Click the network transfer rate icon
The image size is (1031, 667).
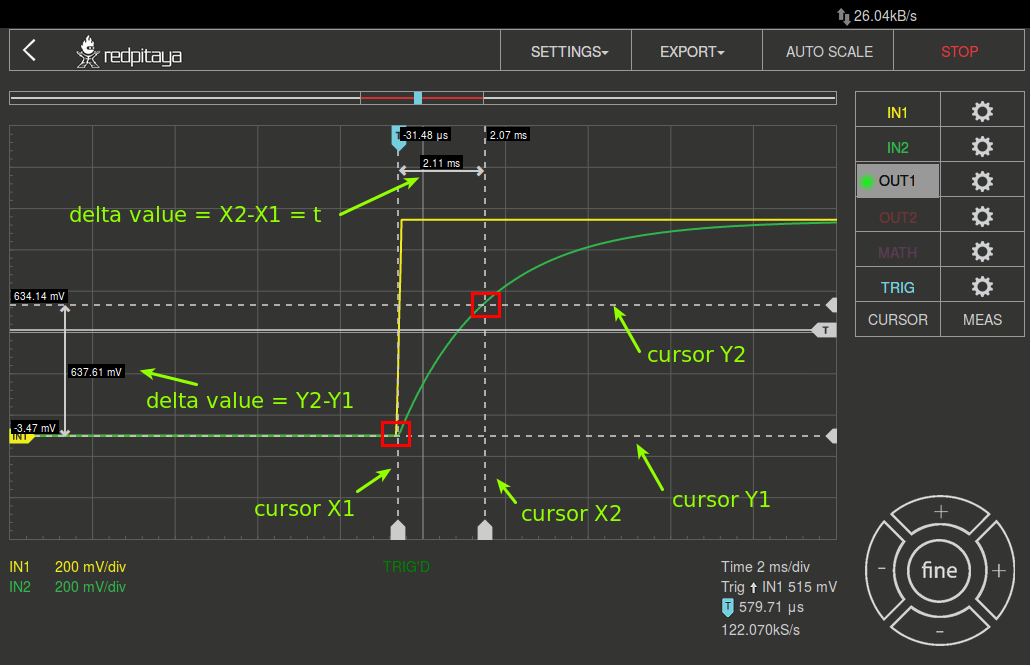tap(843, 16)
